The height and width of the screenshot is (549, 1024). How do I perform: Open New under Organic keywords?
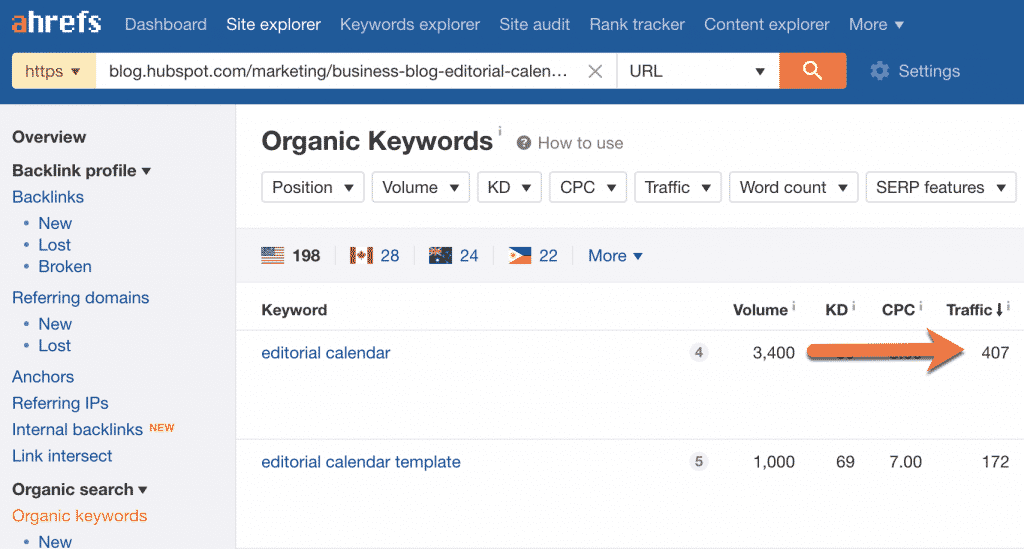[55, 542]
